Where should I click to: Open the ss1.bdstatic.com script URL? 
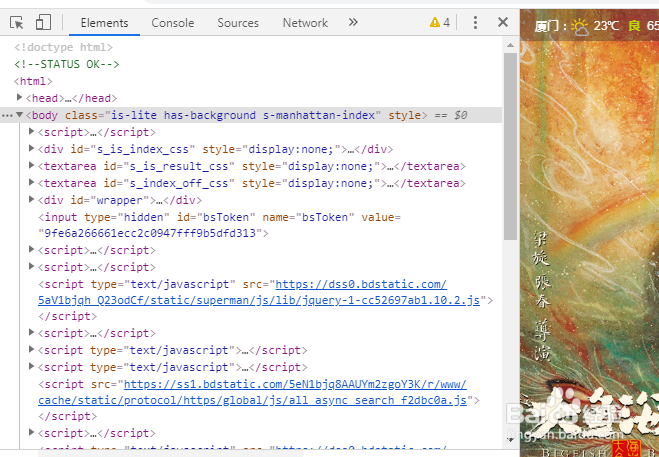295,384
